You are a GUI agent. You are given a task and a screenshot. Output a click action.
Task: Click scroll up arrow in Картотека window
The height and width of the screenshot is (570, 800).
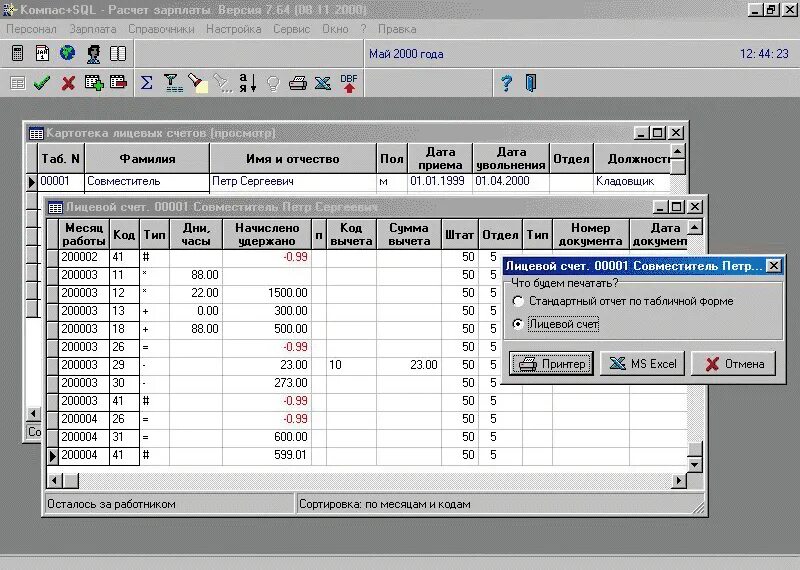[678, 151]
